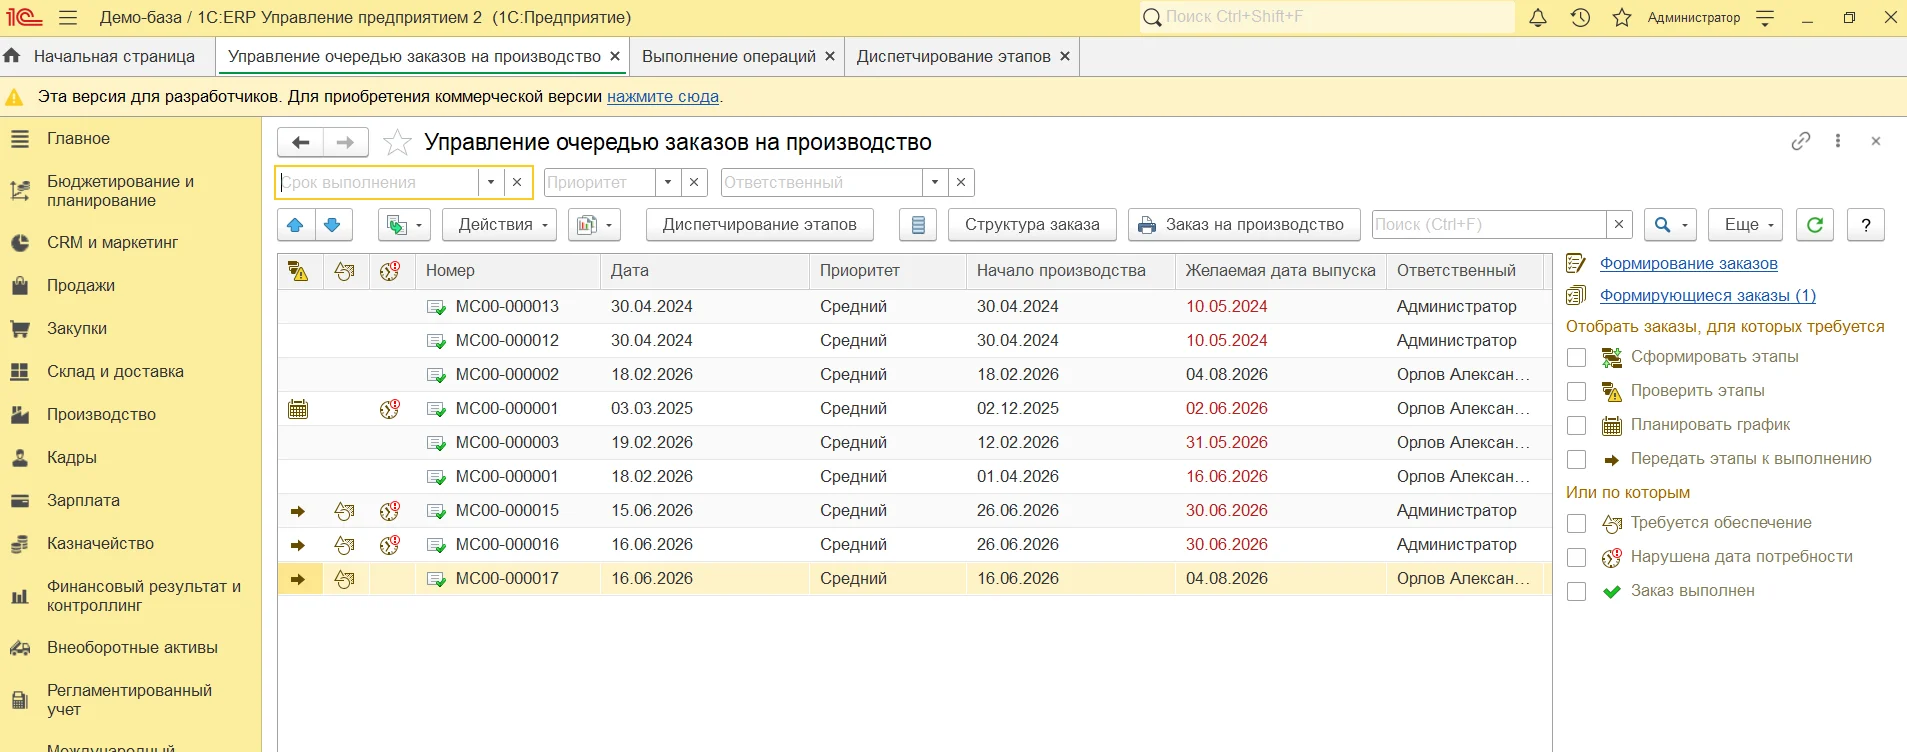The height and width of the screenshot is (752, 1907).
Task: Click supply icon in МС00-000016 row
Action: click(x=345, y=545)
